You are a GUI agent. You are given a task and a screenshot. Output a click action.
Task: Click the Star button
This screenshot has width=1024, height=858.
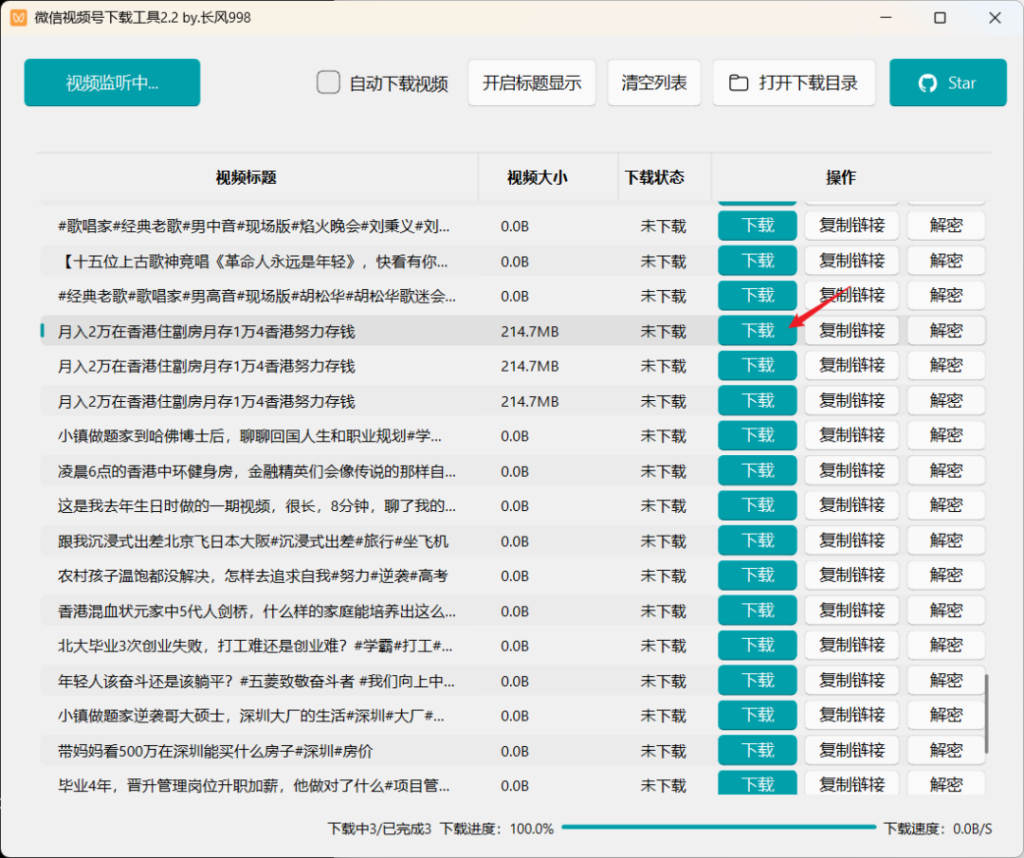point(947,83)
